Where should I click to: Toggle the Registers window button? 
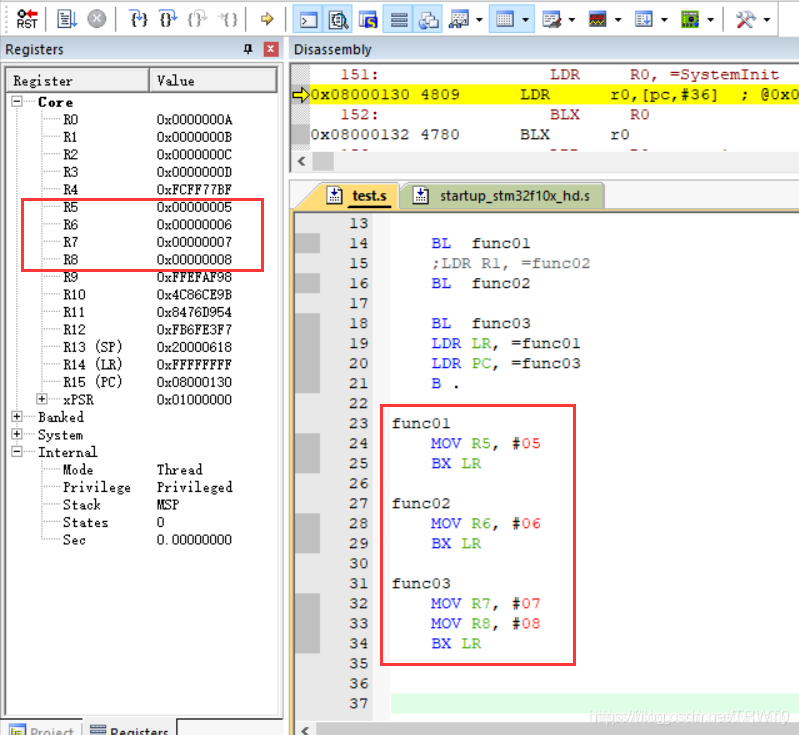tap(398, 19)
